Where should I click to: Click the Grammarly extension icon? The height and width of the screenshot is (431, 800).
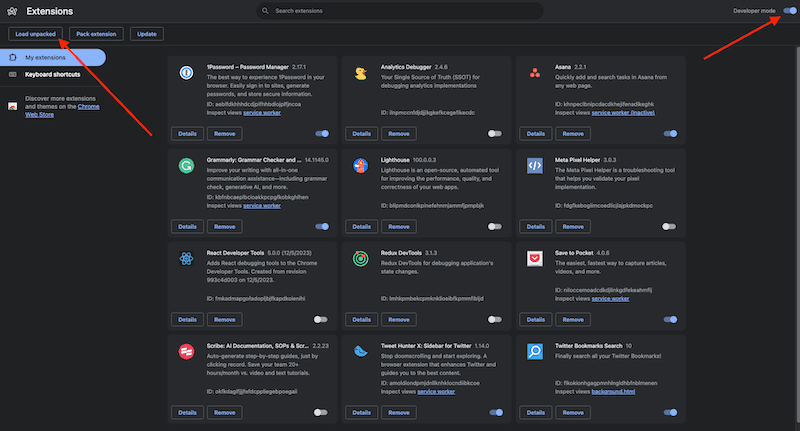[x=186, y=166]
